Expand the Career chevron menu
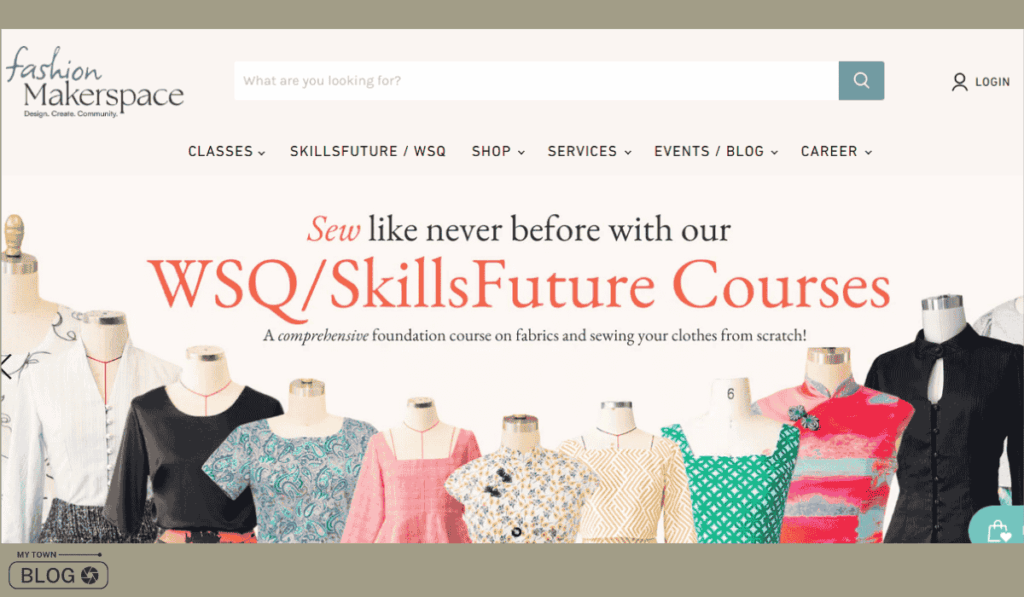 [869, 152]
